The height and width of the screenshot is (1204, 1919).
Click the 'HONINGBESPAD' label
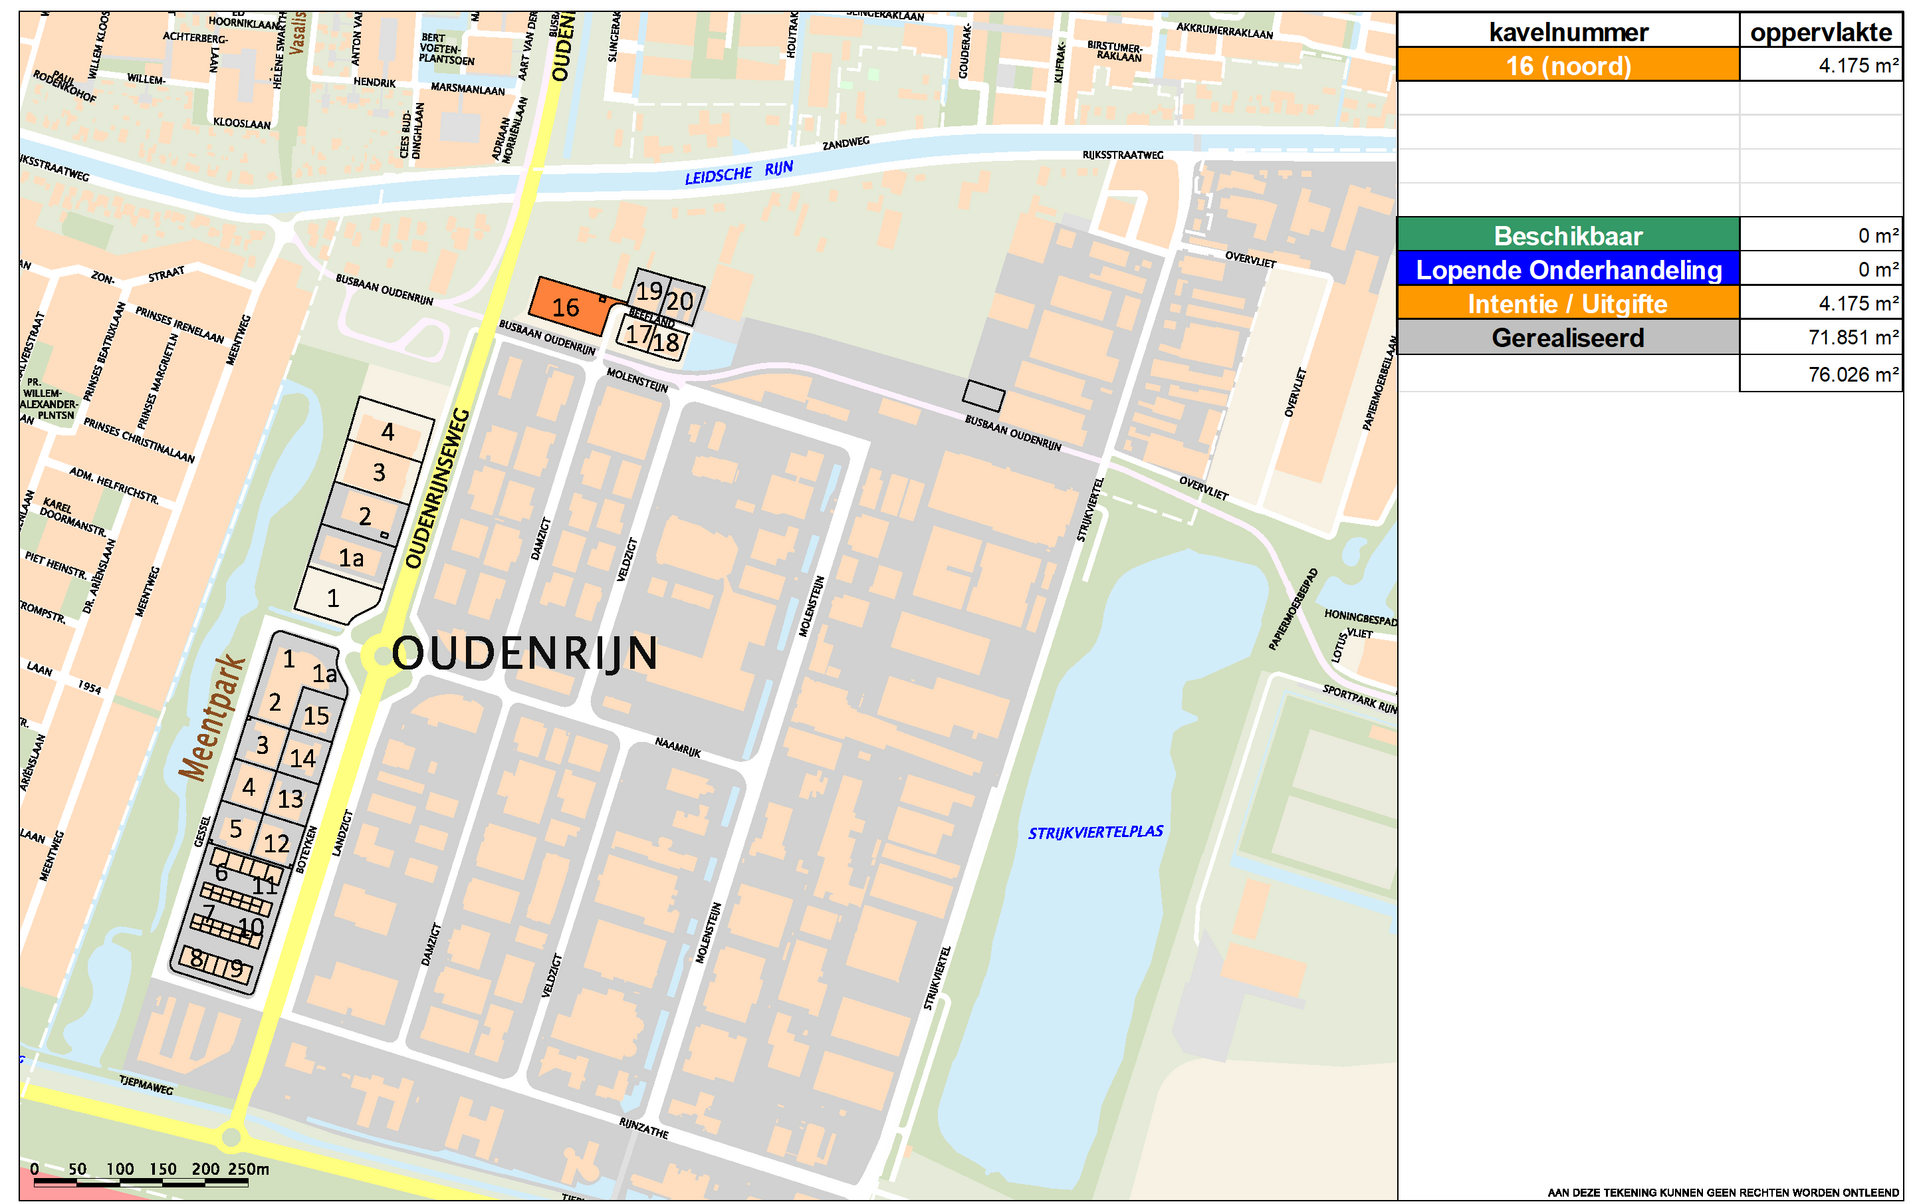1360,618
